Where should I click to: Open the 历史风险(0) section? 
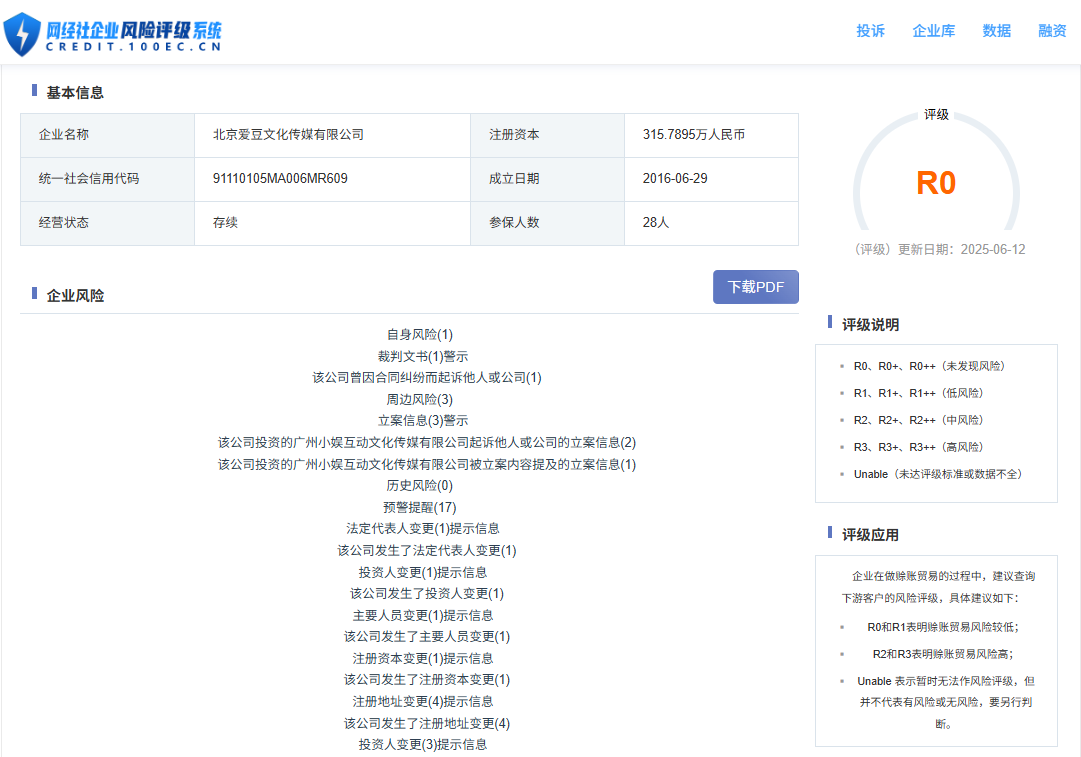coord(419,485)
